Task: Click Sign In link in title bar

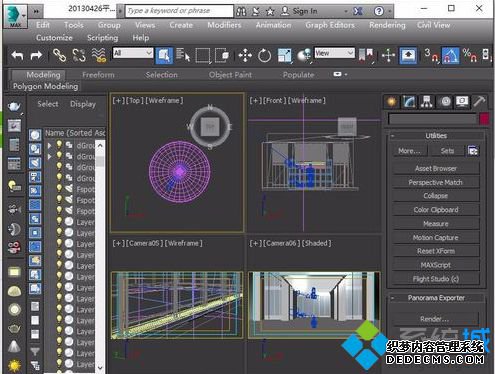Action: tap(305, 11)
